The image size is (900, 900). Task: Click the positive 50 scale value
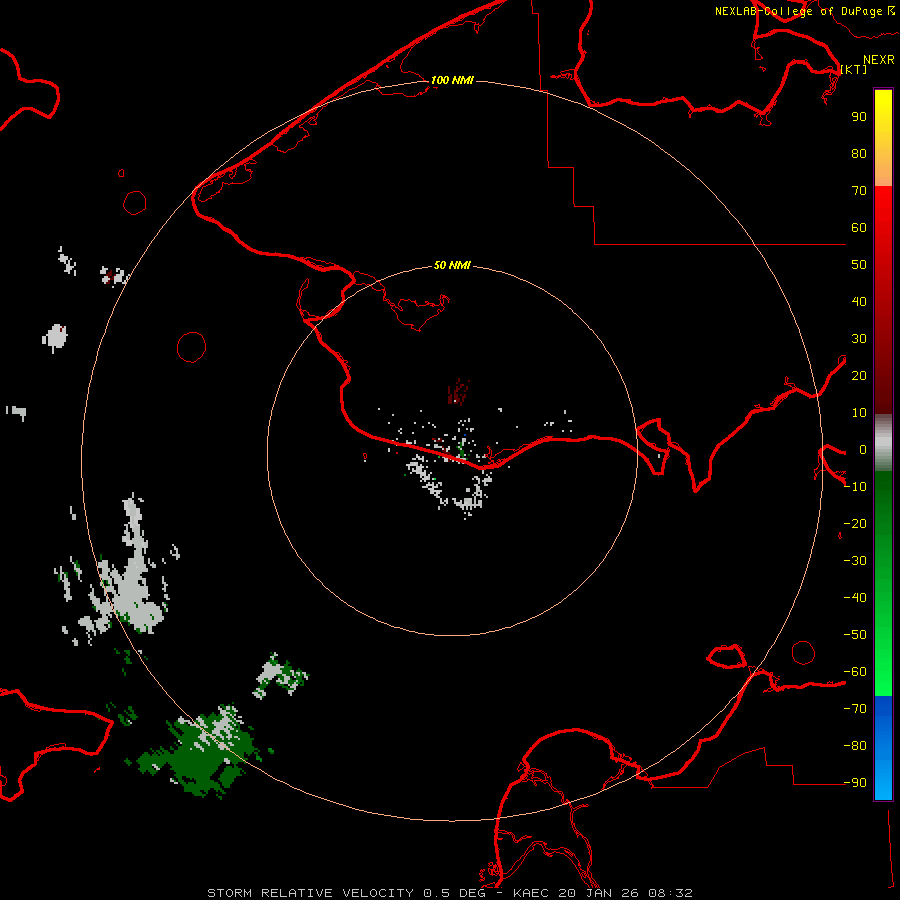click(859, 265)
